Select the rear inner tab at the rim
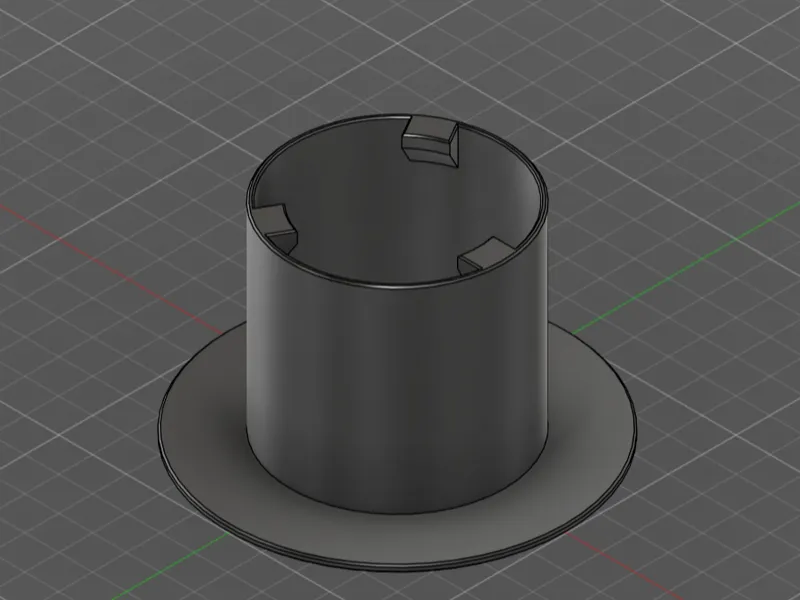This screenshot has width=800, height=600. click(x=430, y=140)
